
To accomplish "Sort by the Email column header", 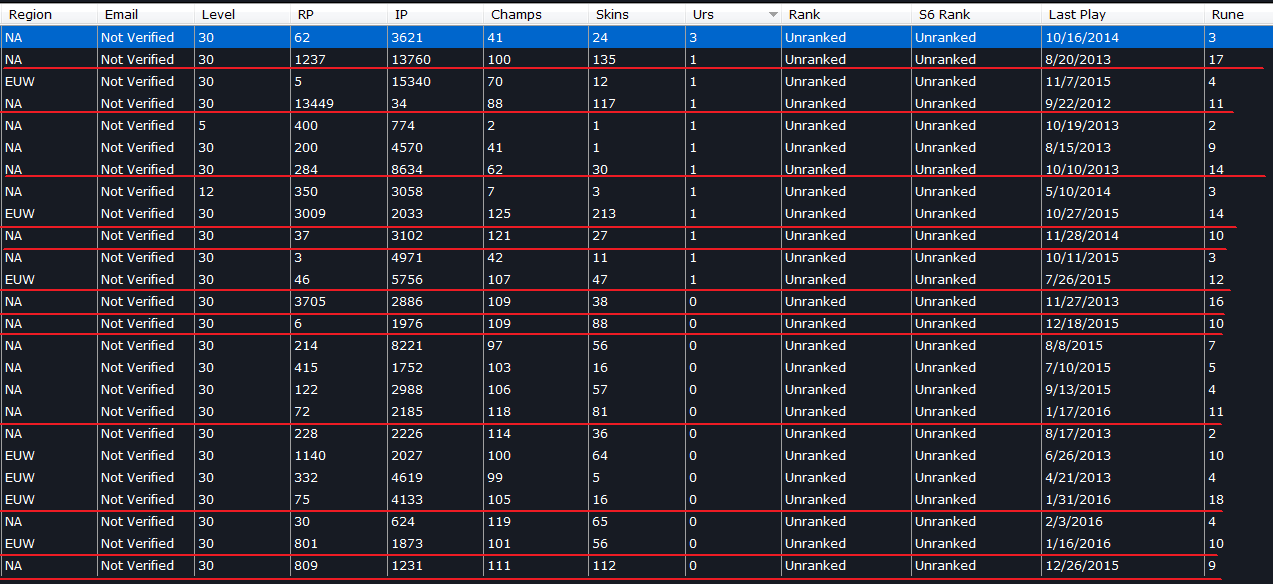I will coord(146,15).
